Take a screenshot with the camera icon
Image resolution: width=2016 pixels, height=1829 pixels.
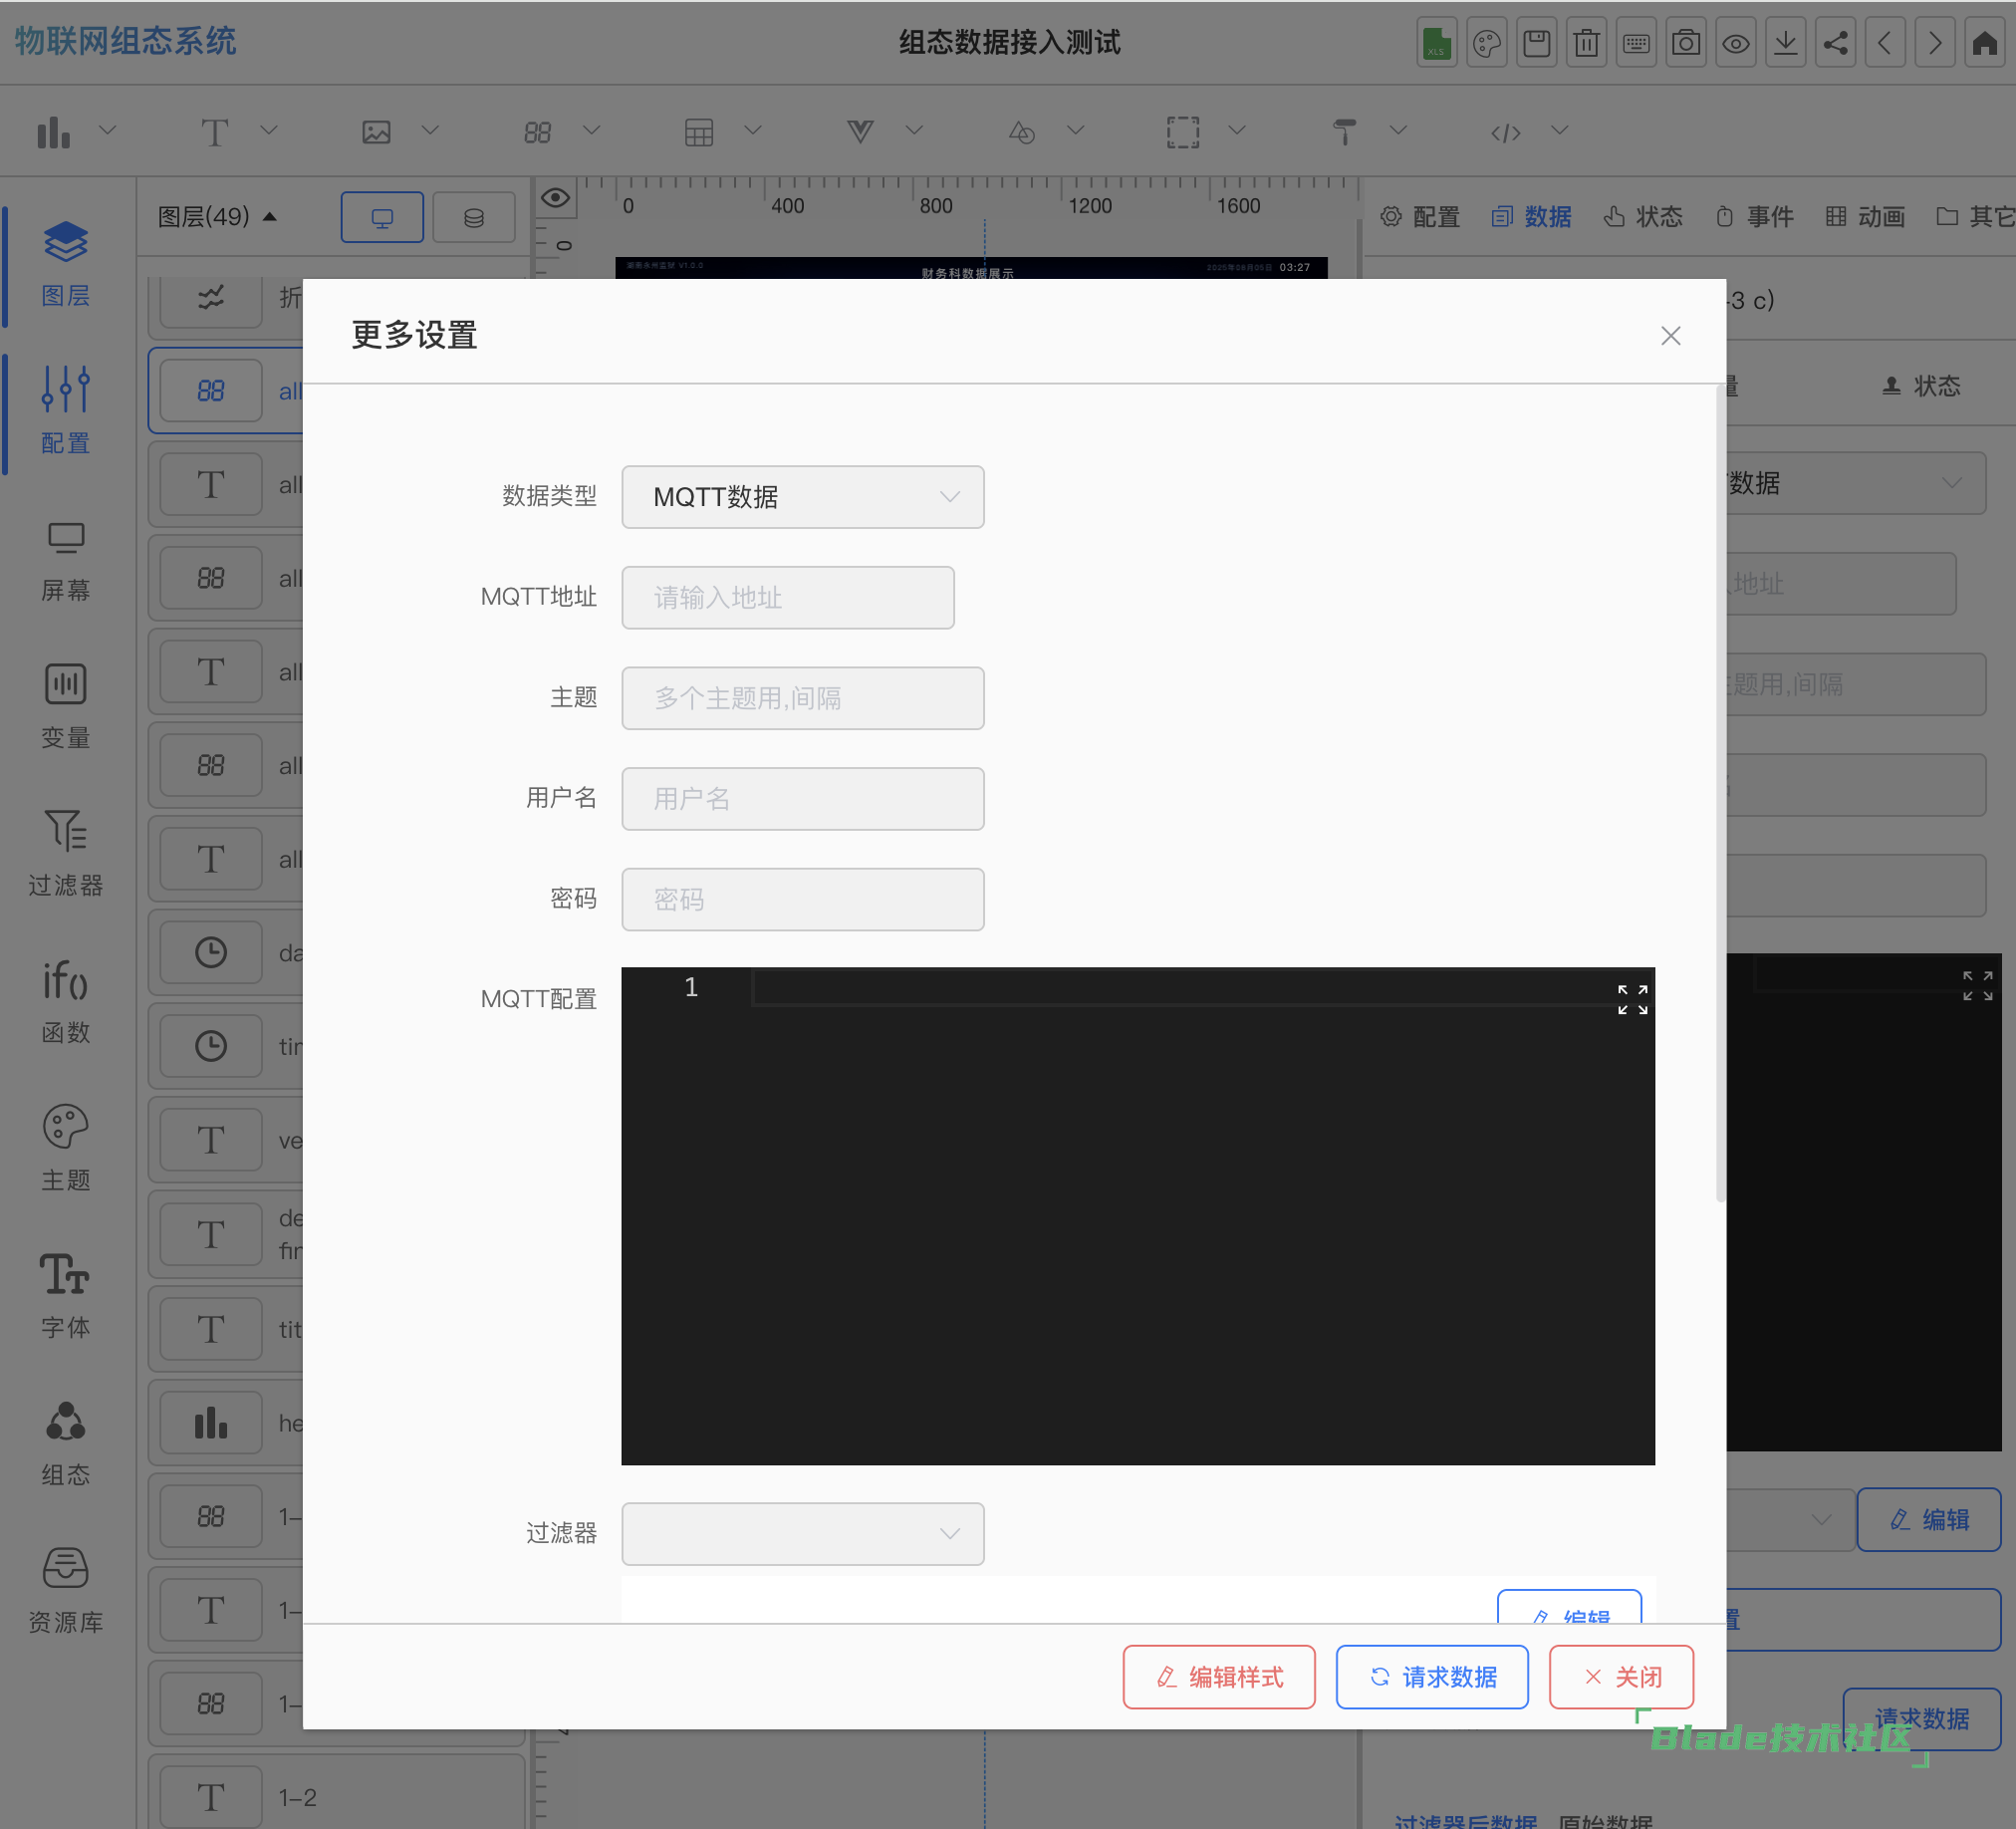click(x=1687, y=43)
